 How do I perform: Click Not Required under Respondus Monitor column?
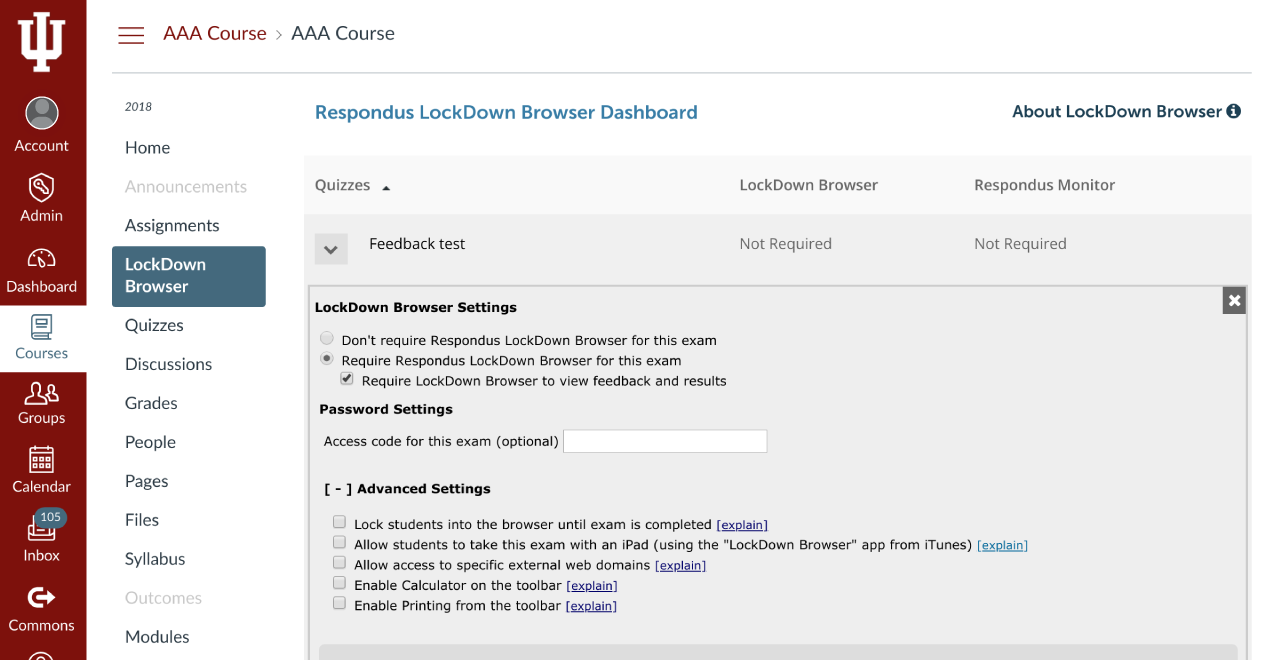click(x=1020, y=244)
